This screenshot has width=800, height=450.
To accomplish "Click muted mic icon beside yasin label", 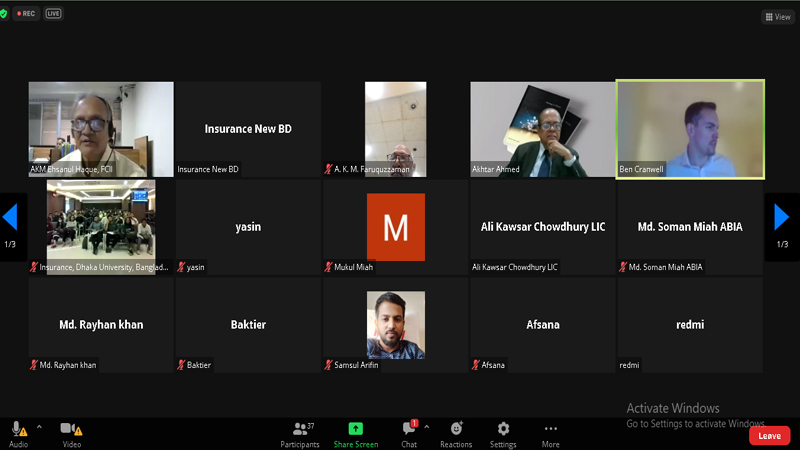I will point(181,267).
